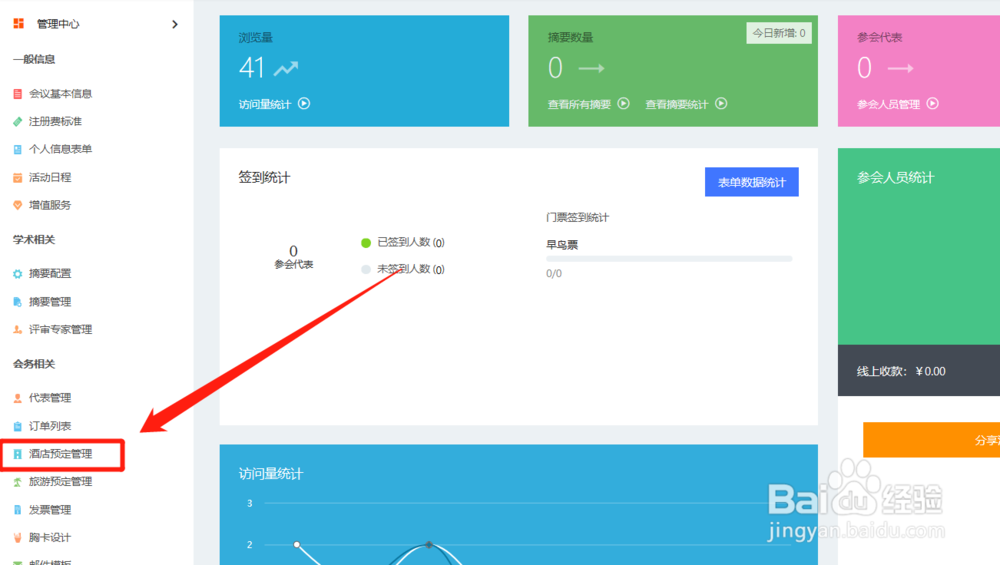This screenshot has height=565, width=1000.
Task: Click play icon beside 参会人员管理
Action: click(933, 103)
